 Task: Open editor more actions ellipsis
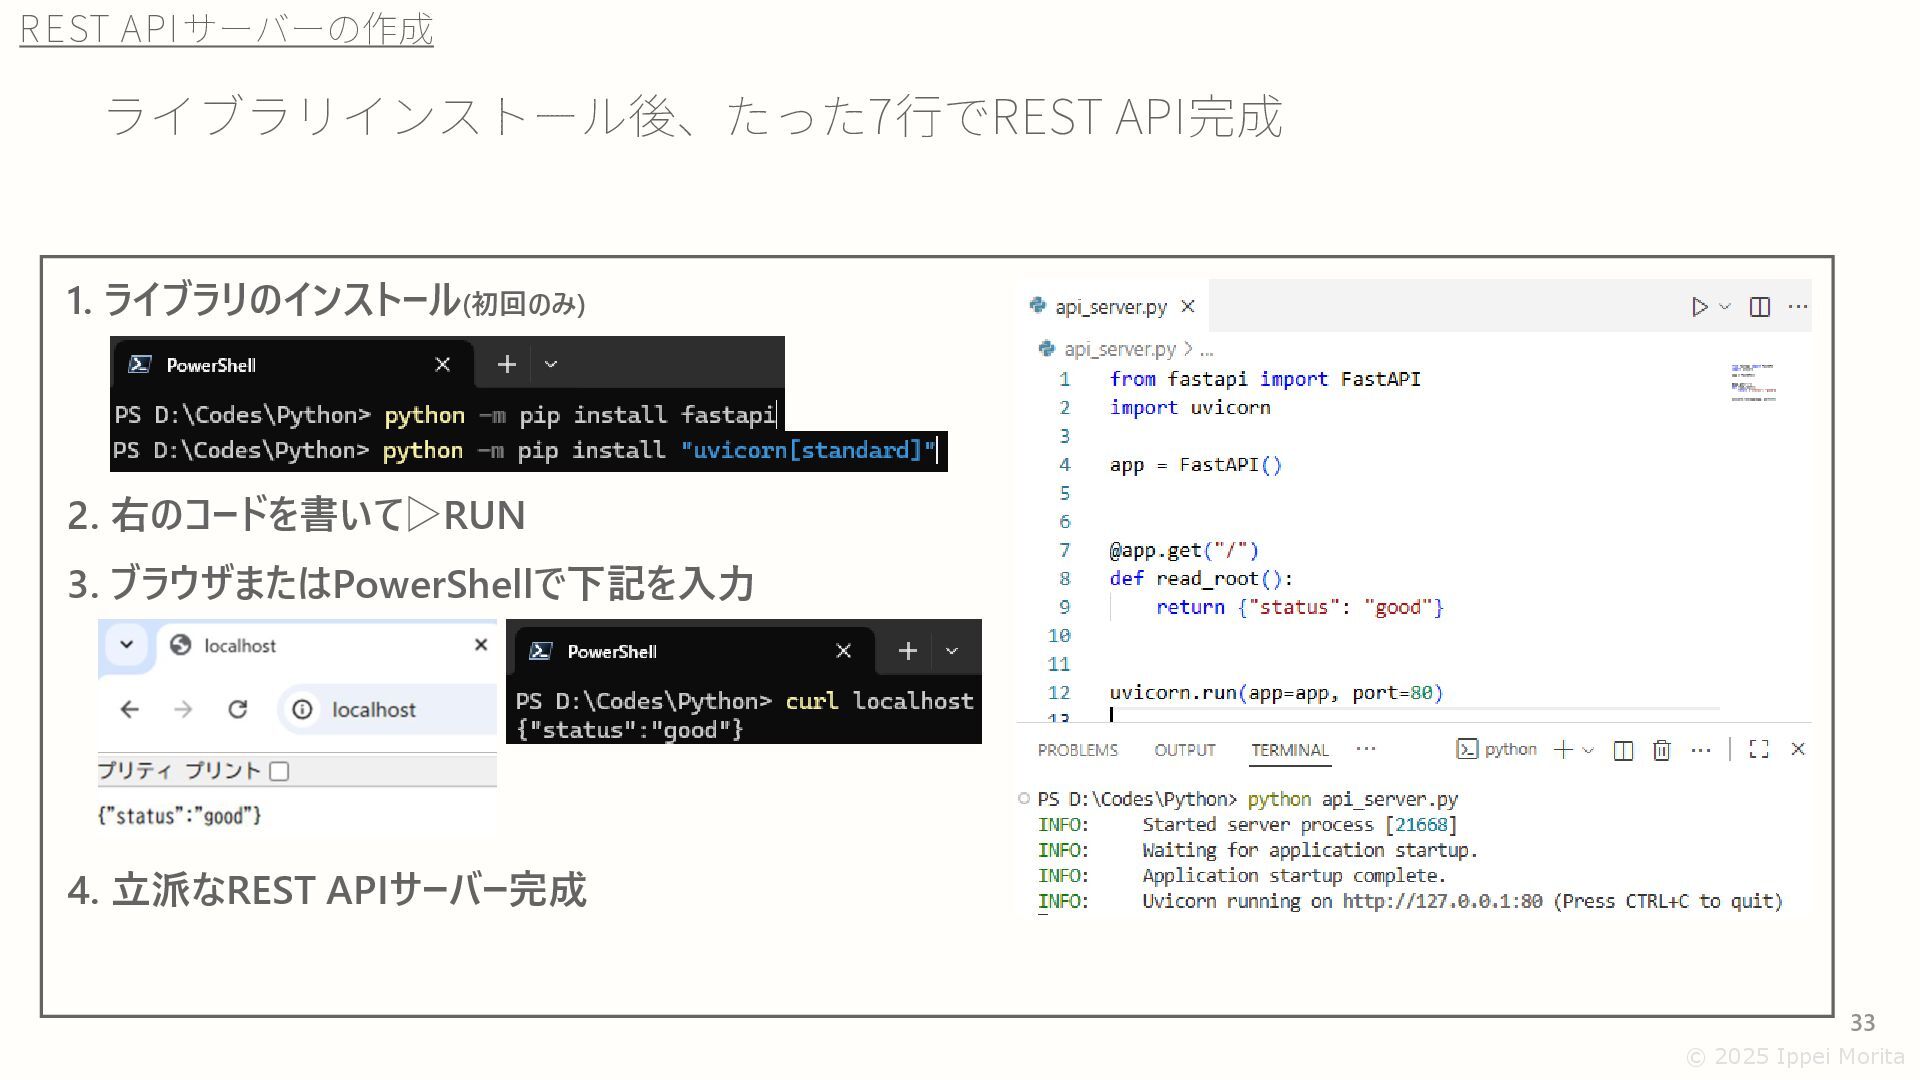[1798, 307]
